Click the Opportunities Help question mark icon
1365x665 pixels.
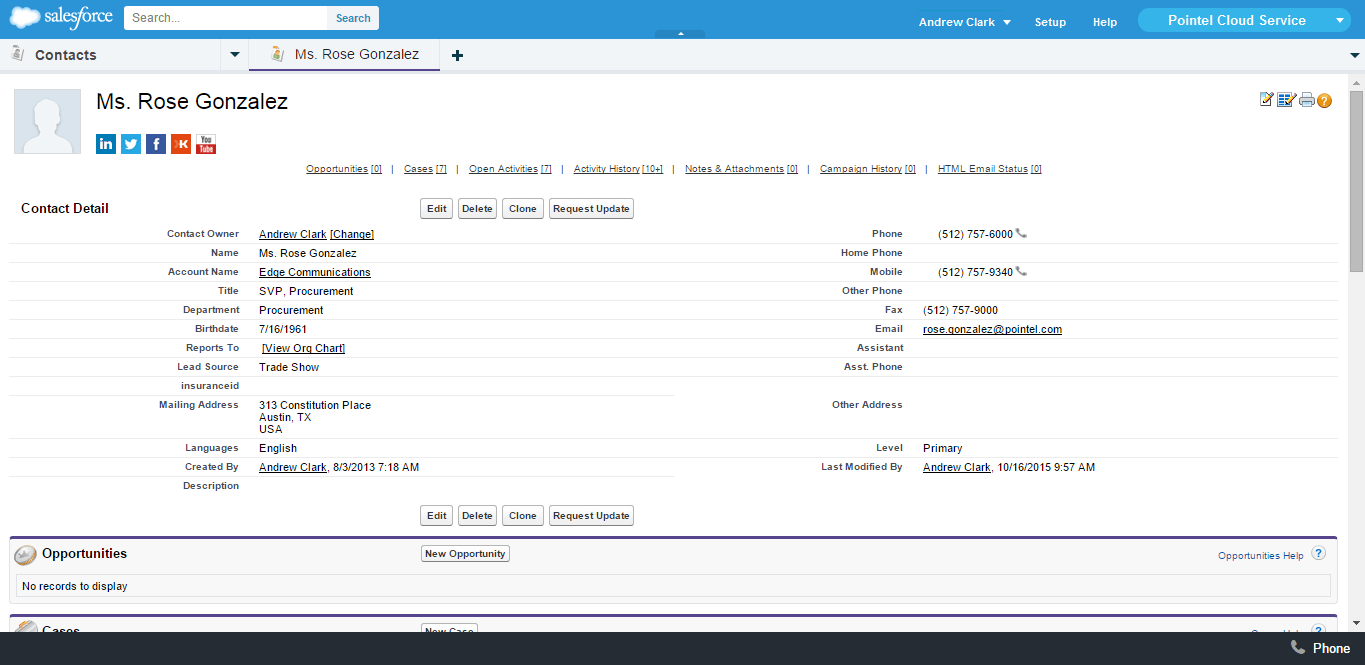click(1318, 554)
